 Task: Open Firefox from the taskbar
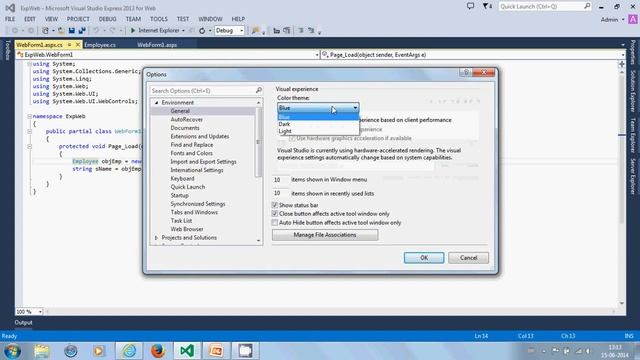point(158,351)
